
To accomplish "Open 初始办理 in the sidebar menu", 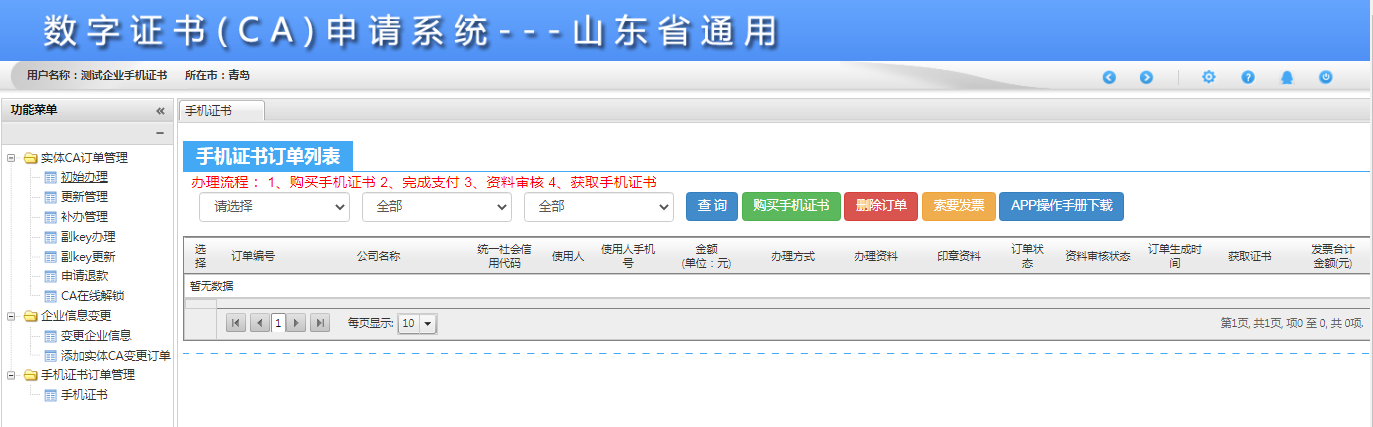I will pos(84,177).
